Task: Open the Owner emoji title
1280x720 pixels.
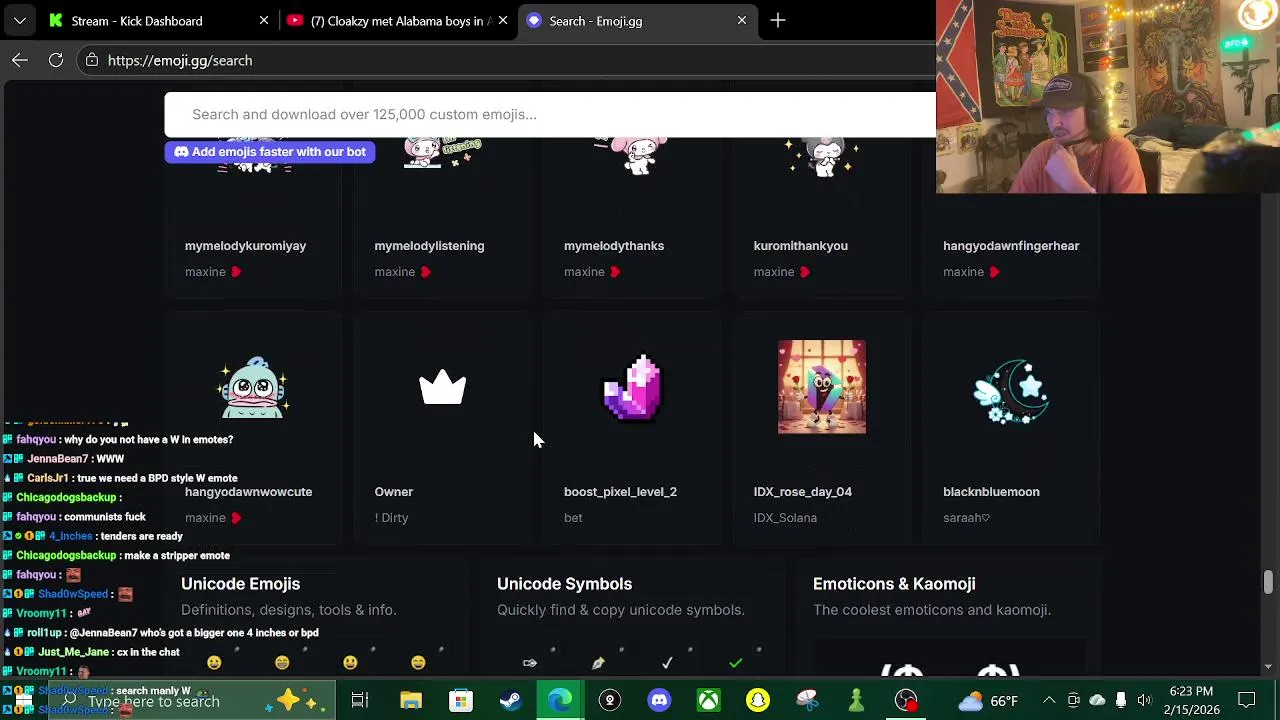Action: point(393,492)
